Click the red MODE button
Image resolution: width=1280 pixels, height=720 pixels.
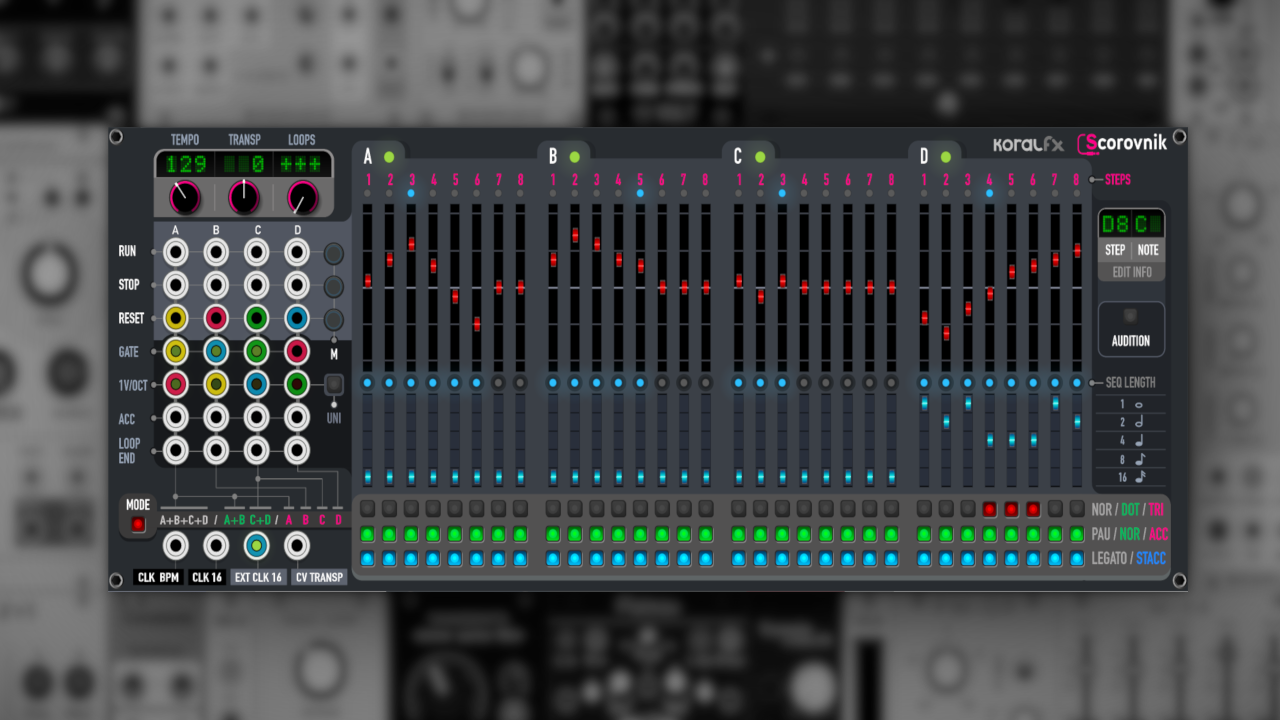click(138, 524)
